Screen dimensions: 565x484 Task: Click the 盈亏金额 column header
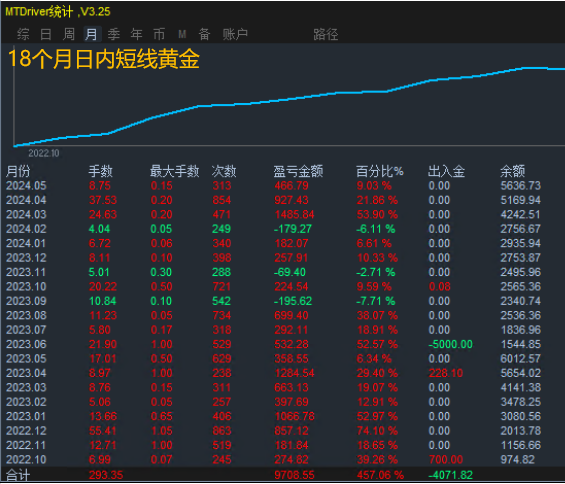pyautogui.click(x=298, y=171)
